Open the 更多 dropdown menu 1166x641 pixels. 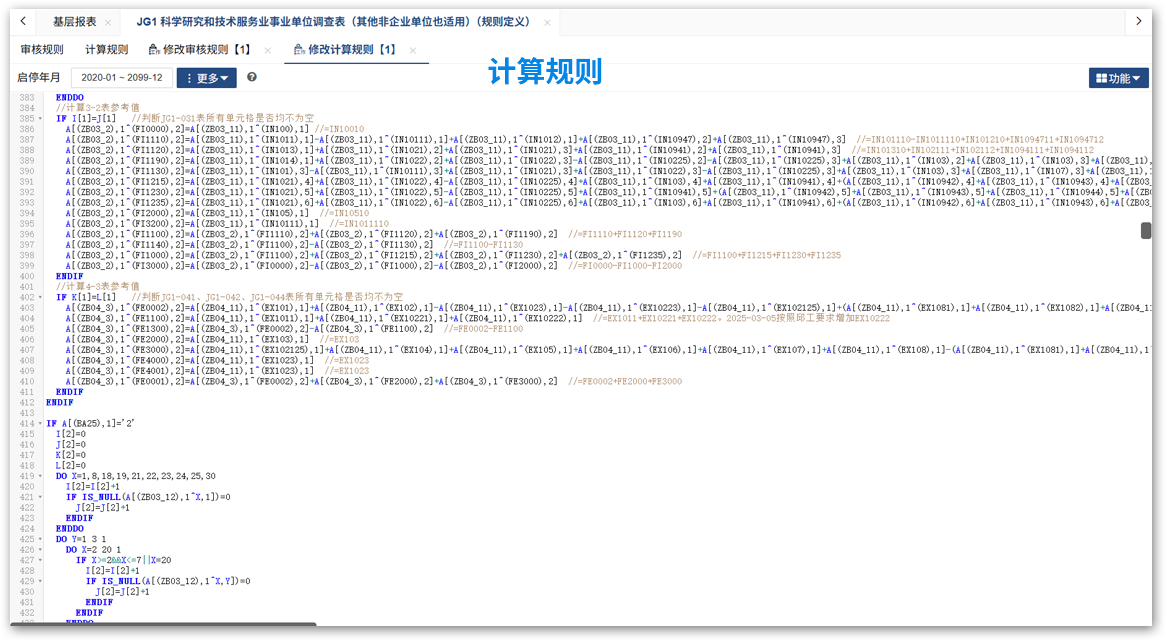[206, 78]
